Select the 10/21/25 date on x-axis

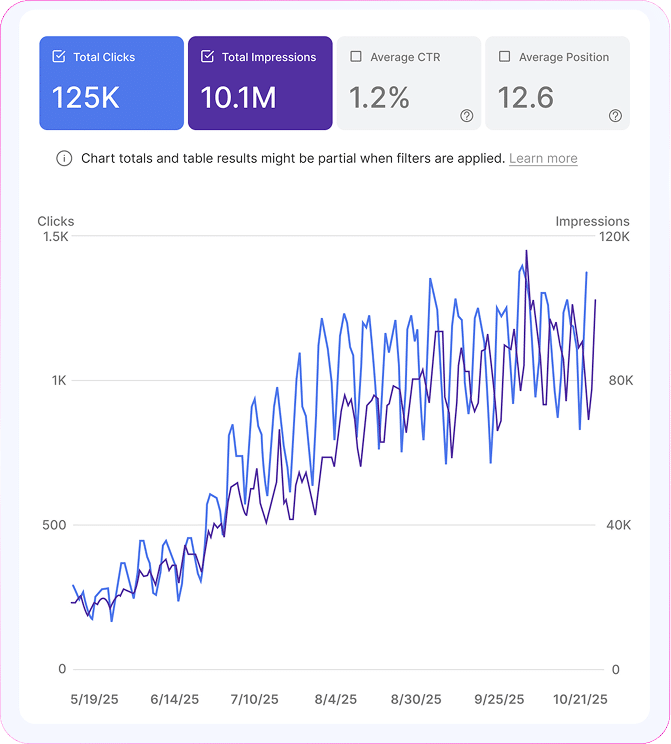[581, 699]
